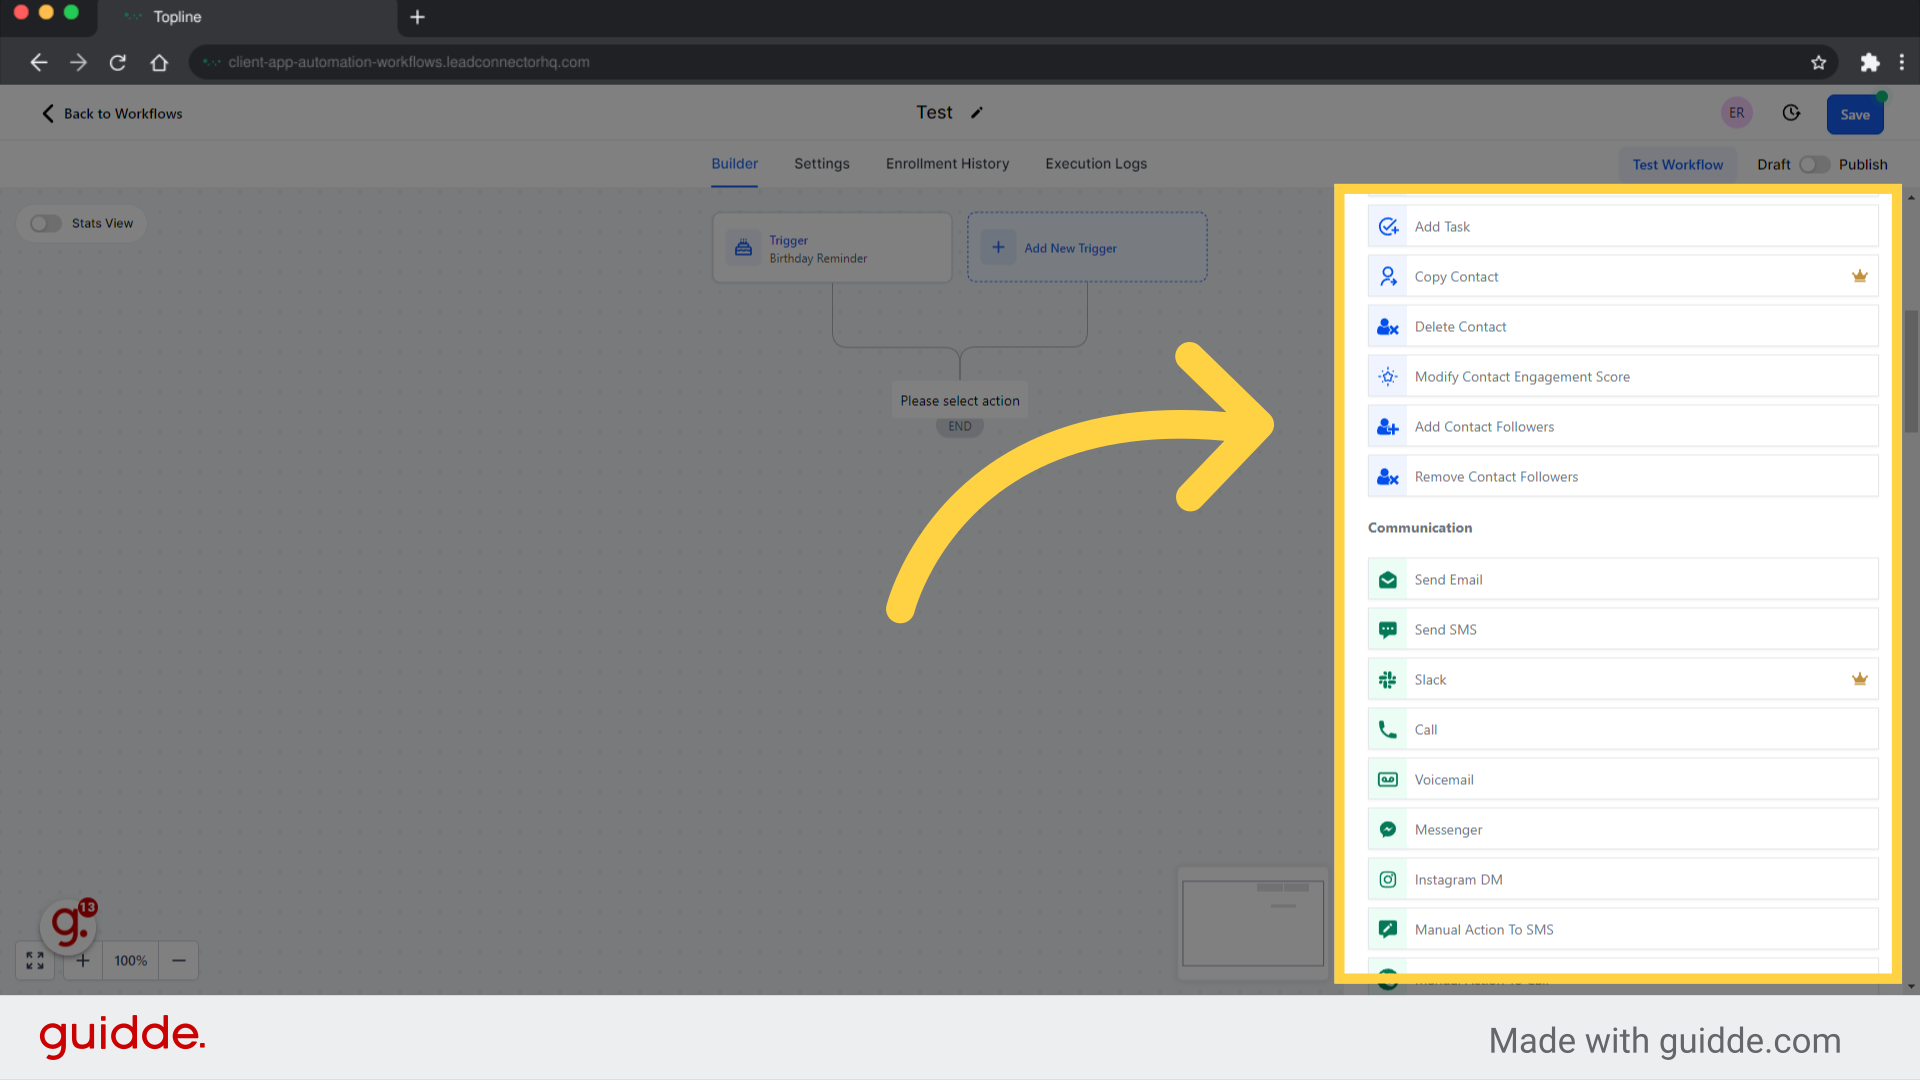Click the Delete Contact icon
Image resolution: width=1920 pixels, height=1080 pixels.
(x=1388, y=327)
